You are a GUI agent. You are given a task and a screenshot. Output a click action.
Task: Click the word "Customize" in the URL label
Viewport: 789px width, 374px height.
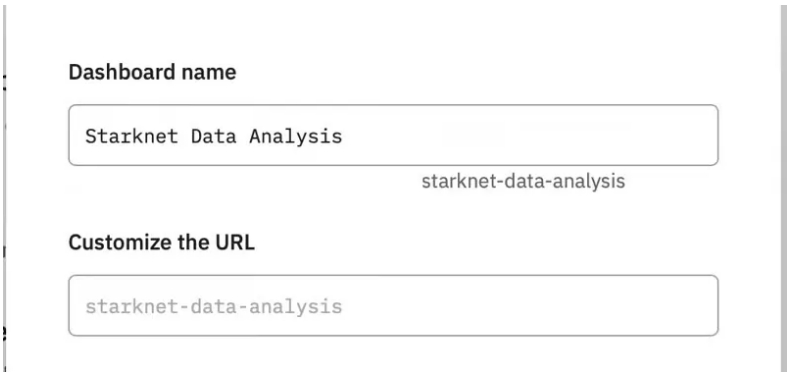(118, 243)
